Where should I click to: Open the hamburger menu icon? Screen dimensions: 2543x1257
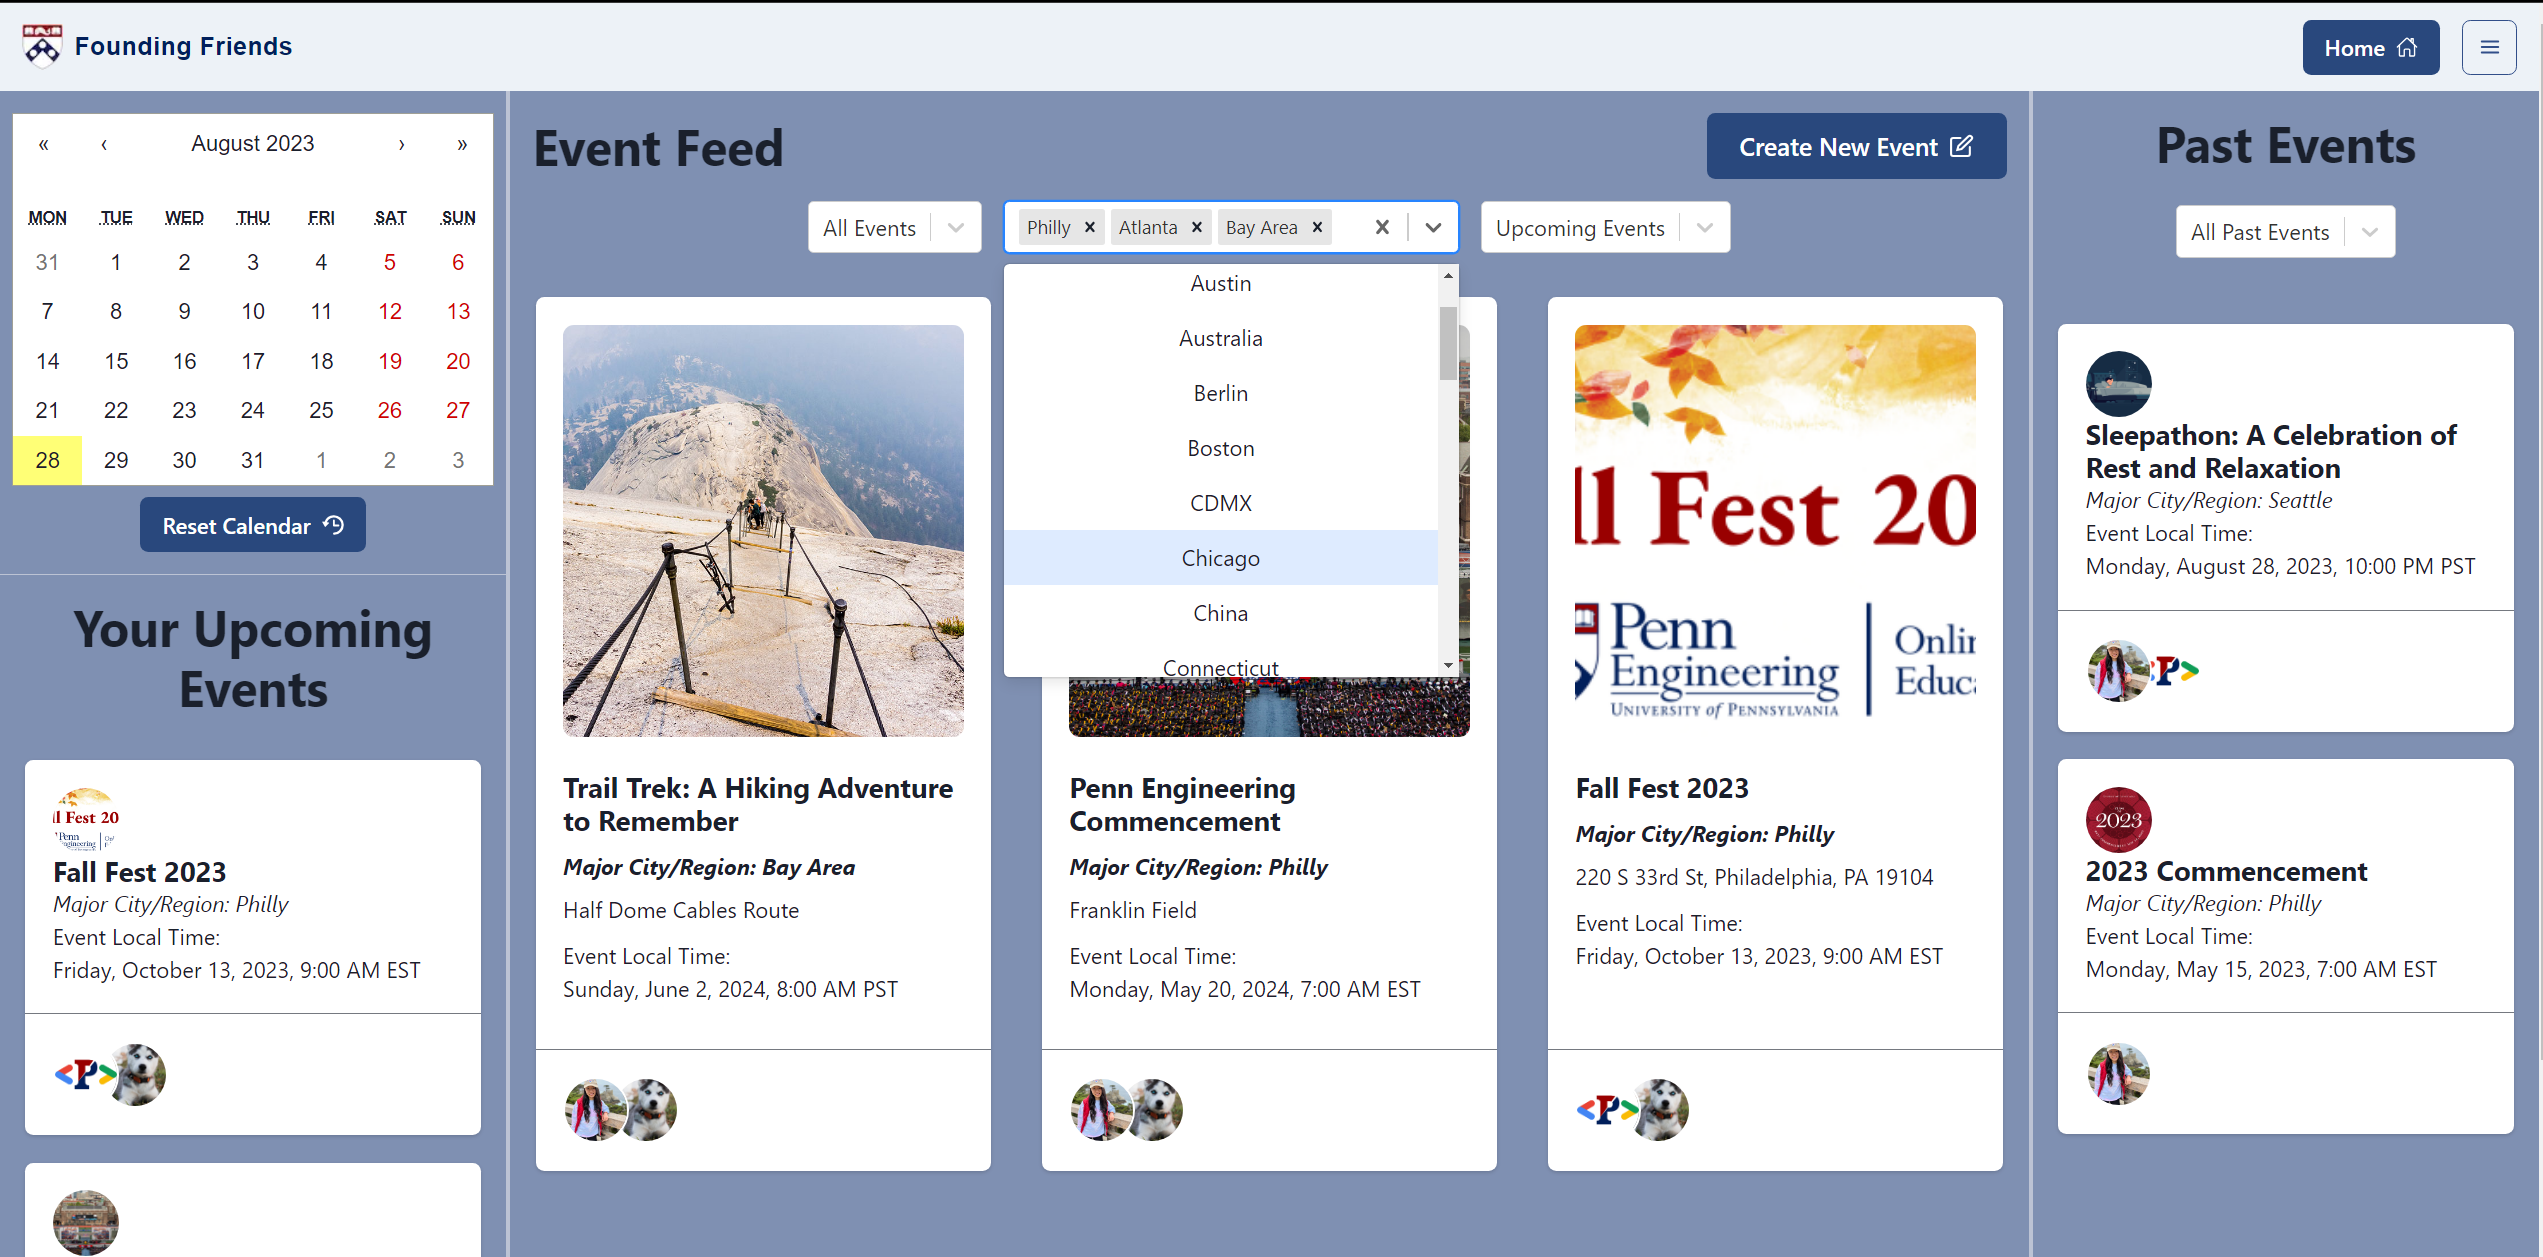[2488, 47]
